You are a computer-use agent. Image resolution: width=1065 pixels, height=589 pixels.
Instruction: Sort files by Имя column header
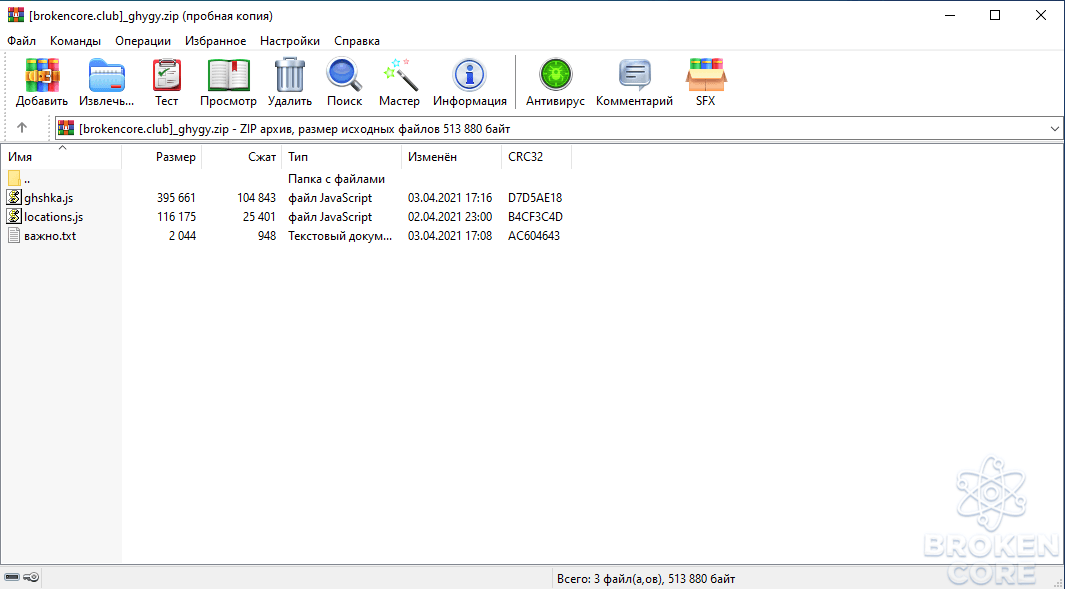coord(61,157)
